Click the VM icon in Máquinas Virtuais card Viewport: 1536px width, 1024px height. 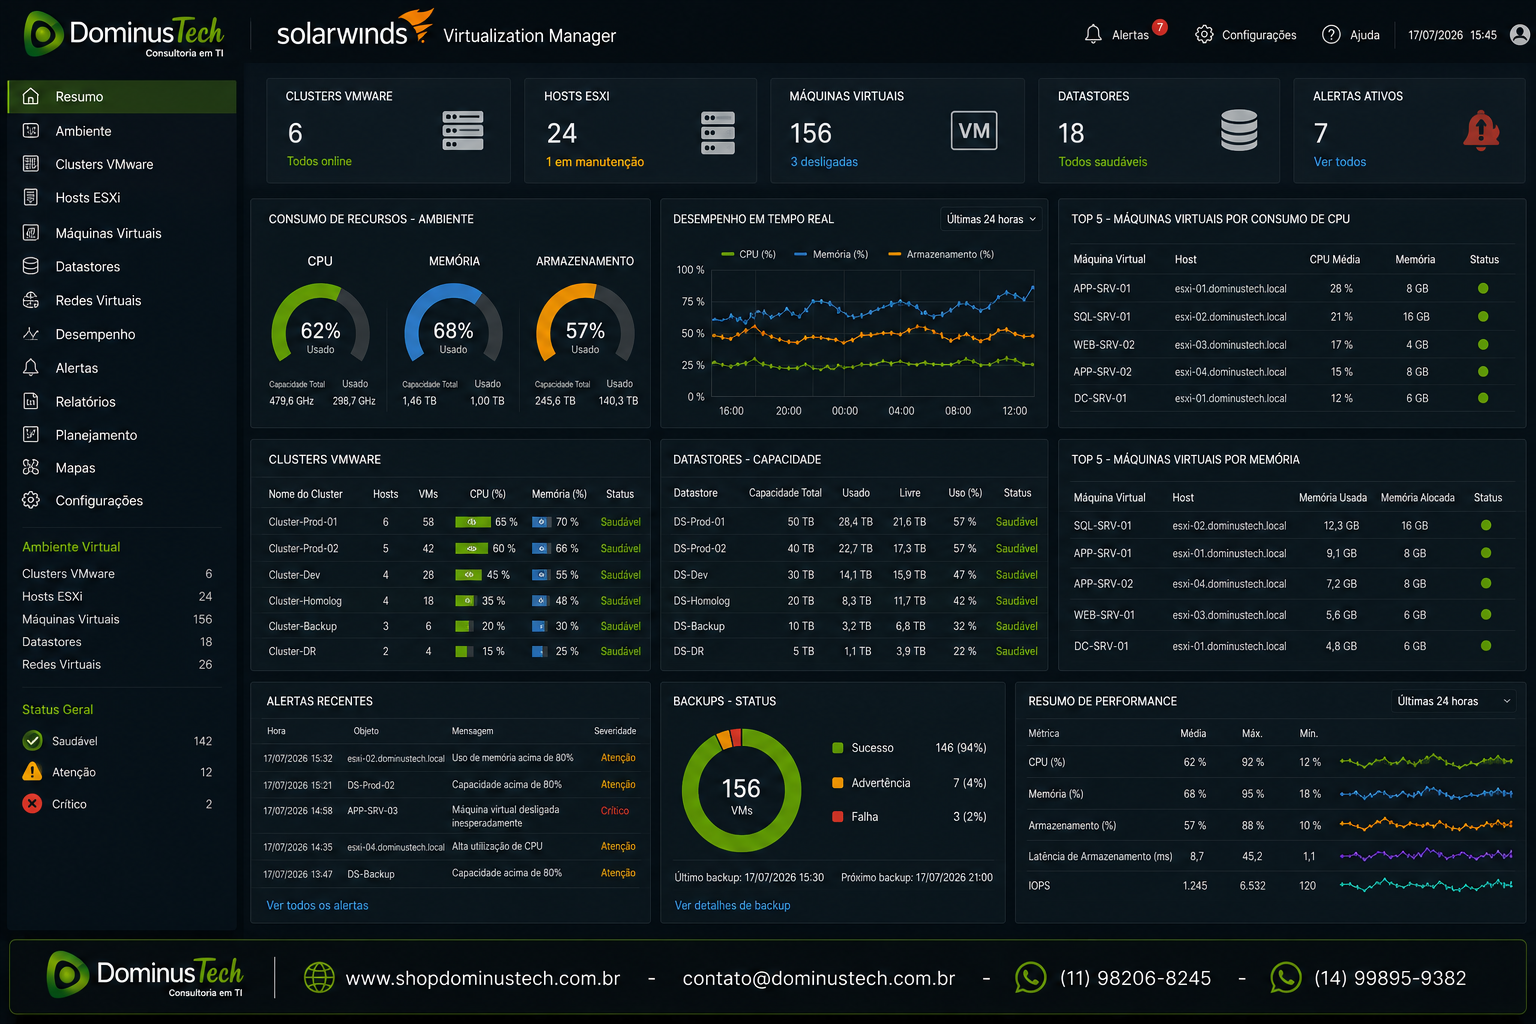[974, 130]
